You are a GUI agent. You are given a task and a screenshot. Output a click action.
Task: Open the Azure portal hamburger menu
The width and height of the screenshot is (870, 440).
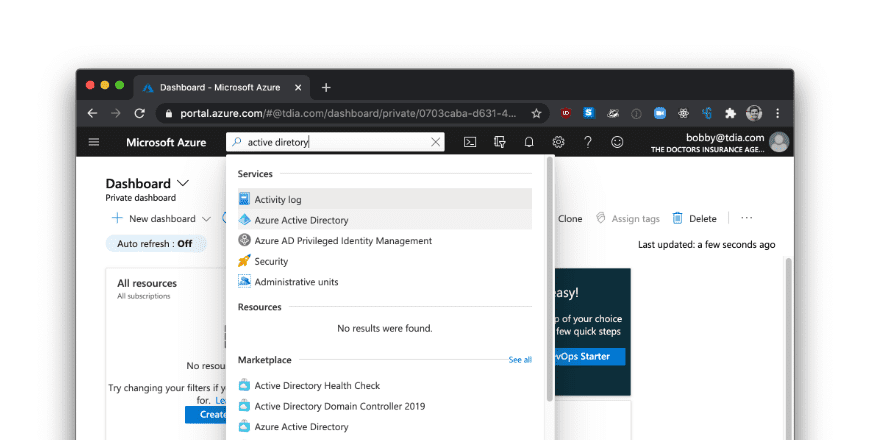coord(94,142)
